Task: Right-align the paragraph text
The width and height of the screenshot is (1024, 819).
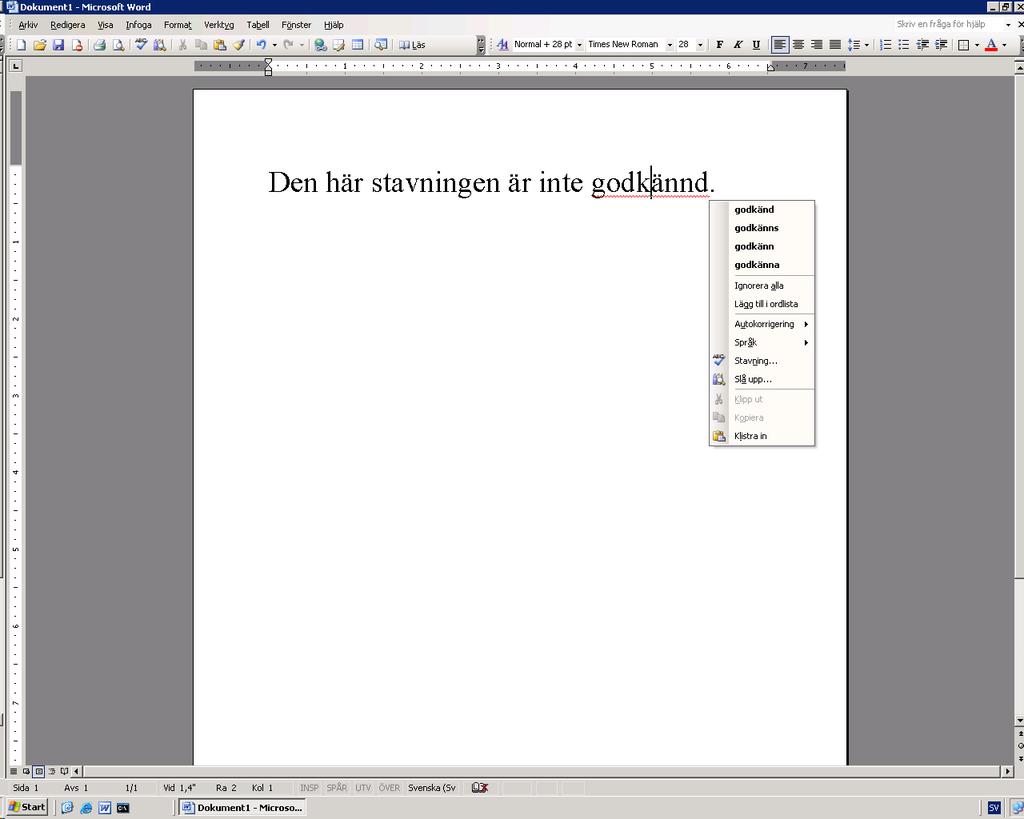Action: 816,45
